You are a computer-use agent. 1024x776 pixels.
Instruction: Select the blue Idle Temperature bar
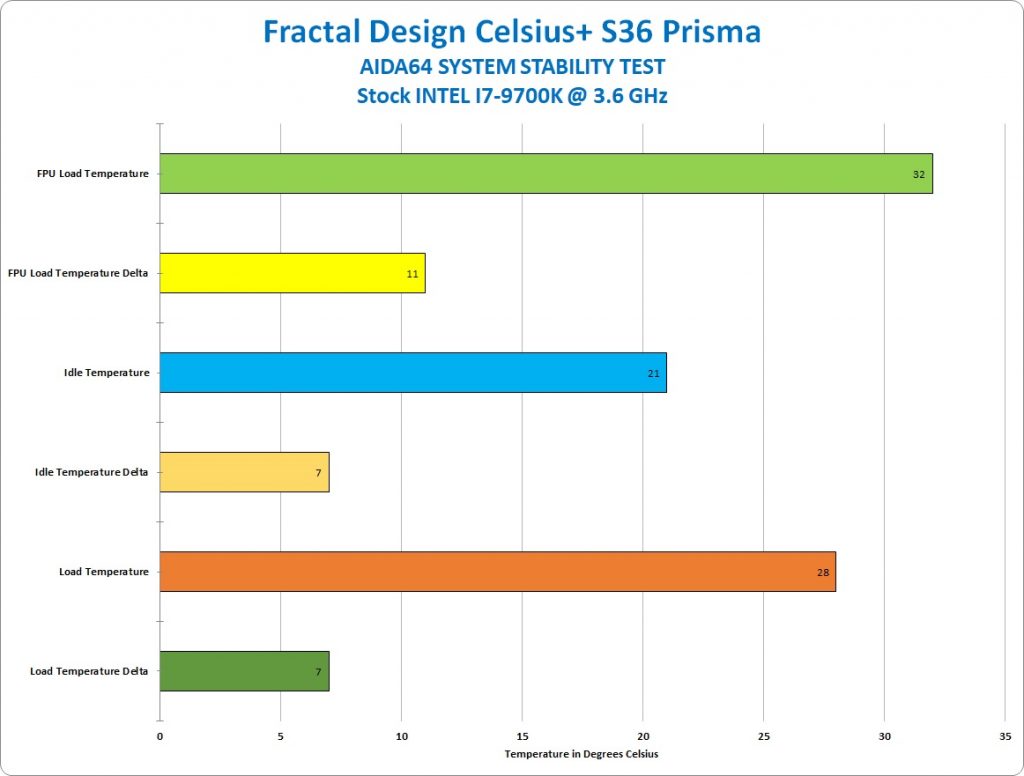(x=413, y=373)
